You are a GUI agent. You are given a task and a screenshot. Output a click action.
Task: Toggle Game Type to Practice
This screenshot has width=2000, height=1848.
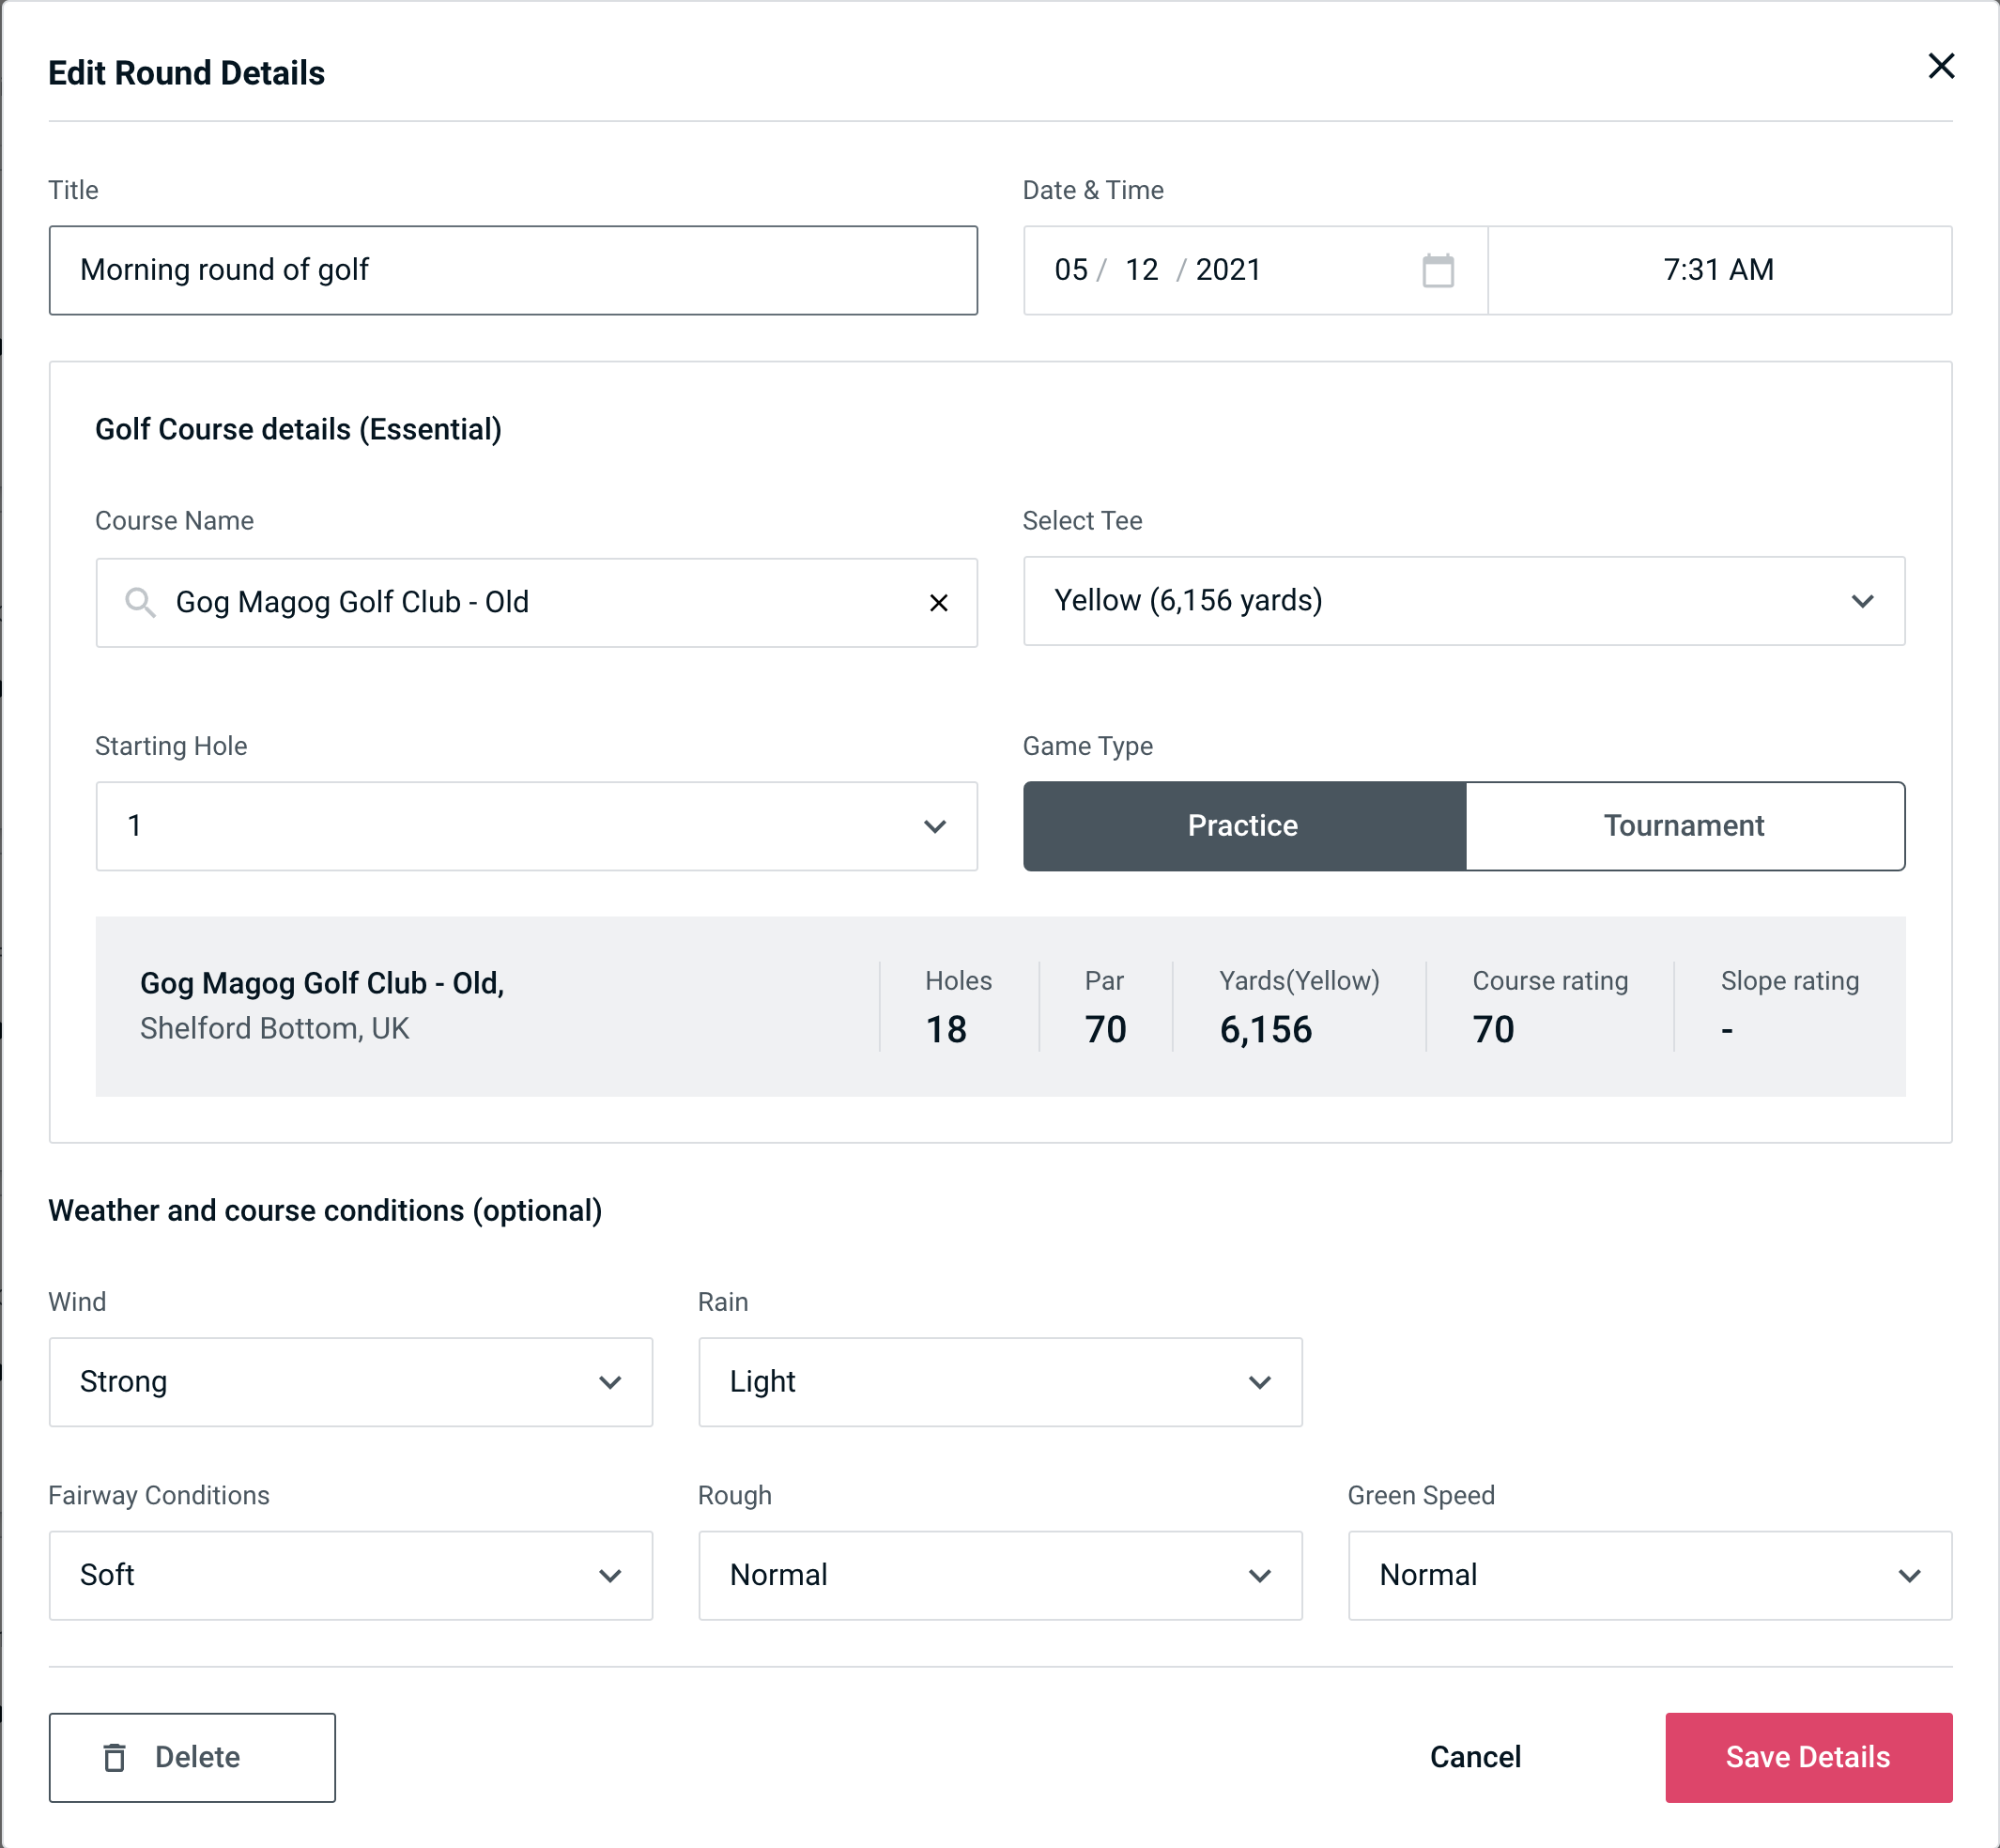(1244, 824)
